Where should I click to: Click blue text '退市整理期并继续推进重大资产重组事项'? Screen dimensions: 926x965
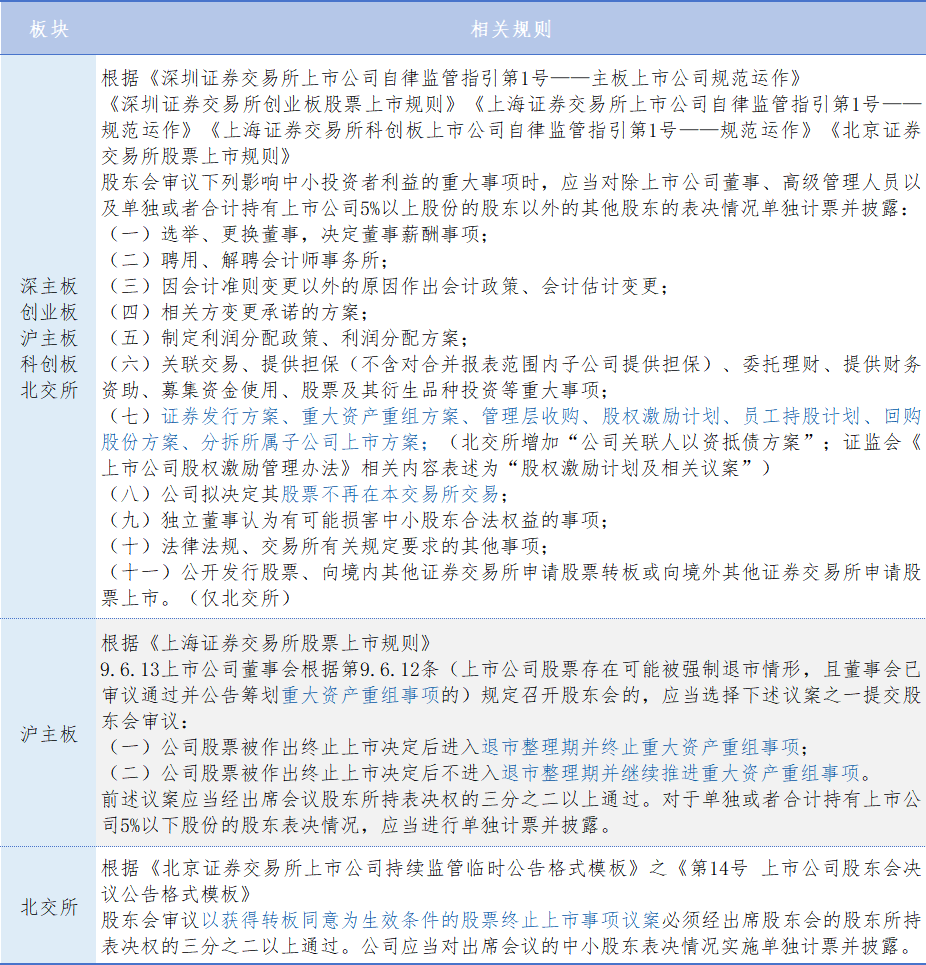681,772
